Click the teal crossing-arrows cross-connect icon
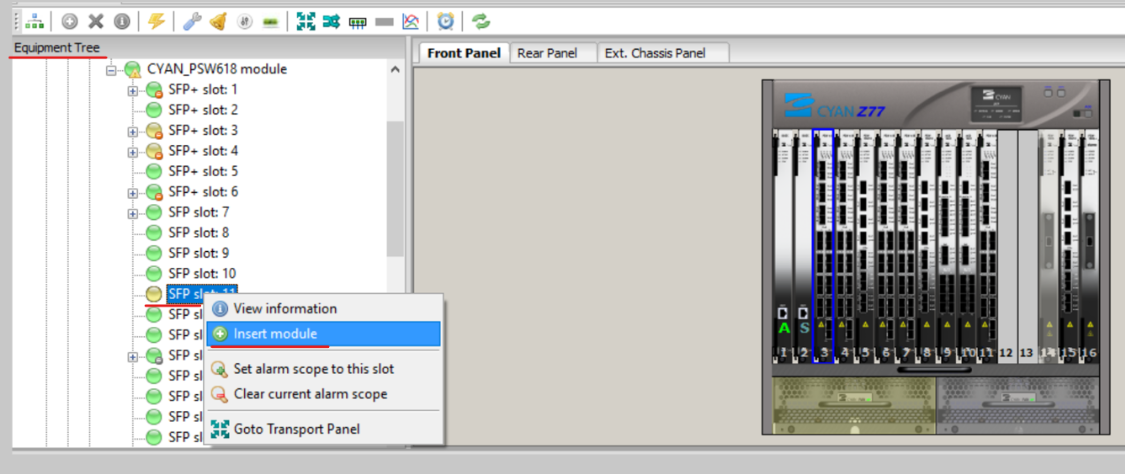Image resolution: width=1125 pixels, height=474 pixels. click(x=331, y=22)
